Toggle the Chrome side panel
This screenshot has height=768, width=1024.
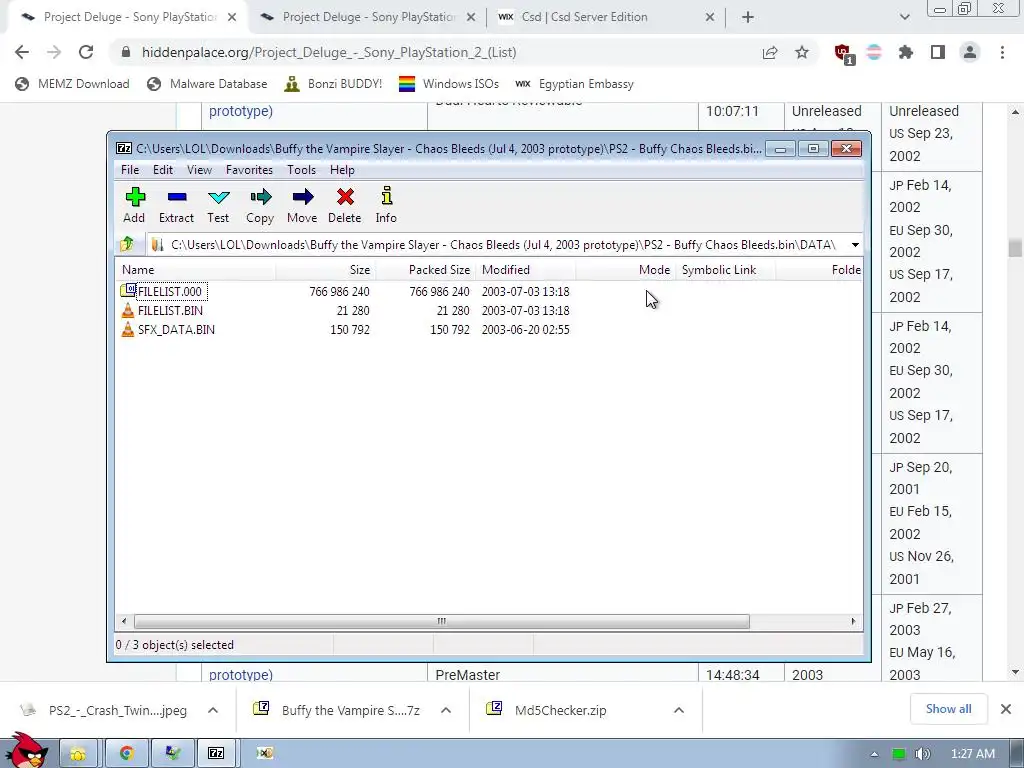coord(938,53)
